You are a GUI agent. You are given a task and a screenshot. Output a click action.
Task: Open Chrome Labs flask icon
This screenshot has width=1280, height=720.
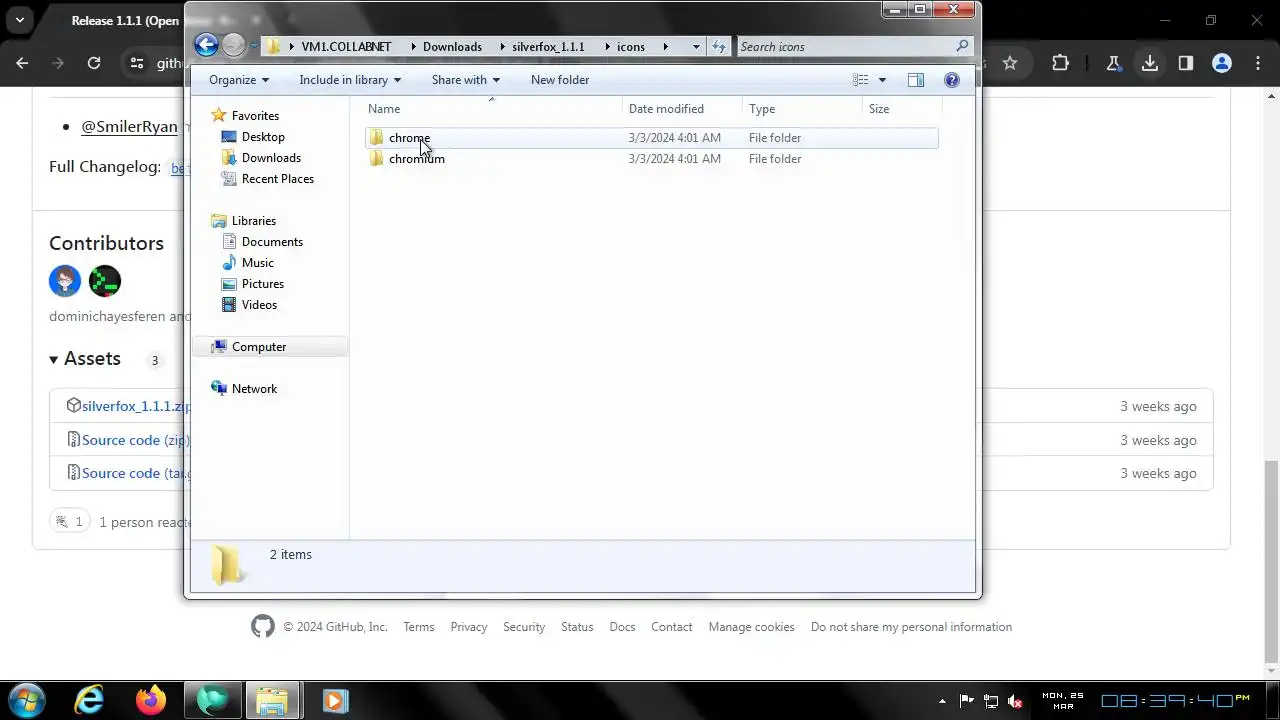coord(1113,63)
